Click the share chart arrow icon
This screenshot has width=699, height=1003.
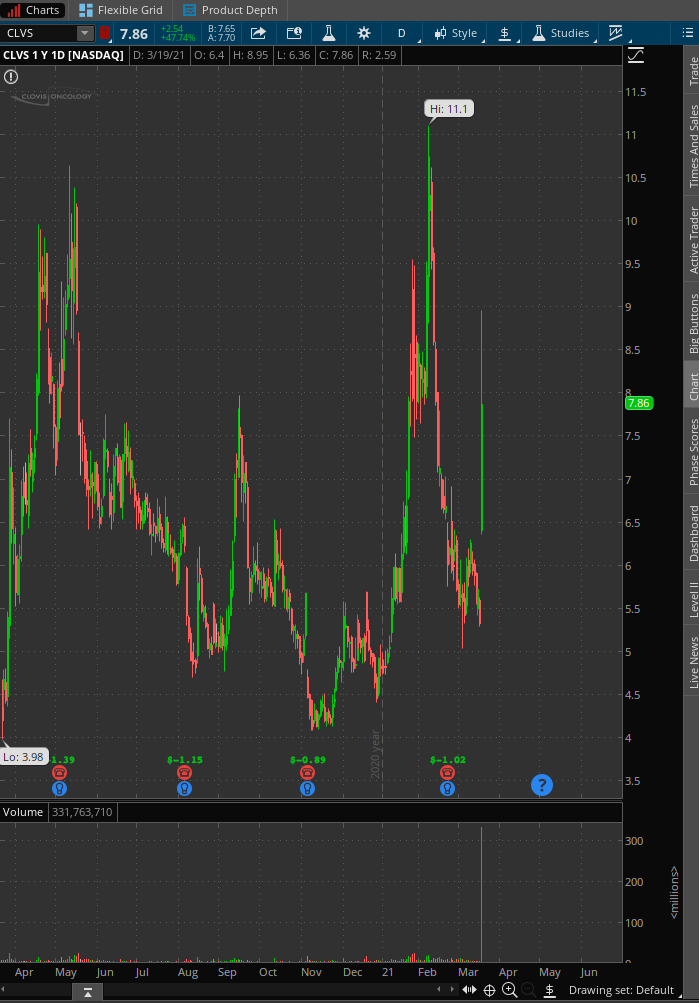pyautogui.click(x=258, y=33)
